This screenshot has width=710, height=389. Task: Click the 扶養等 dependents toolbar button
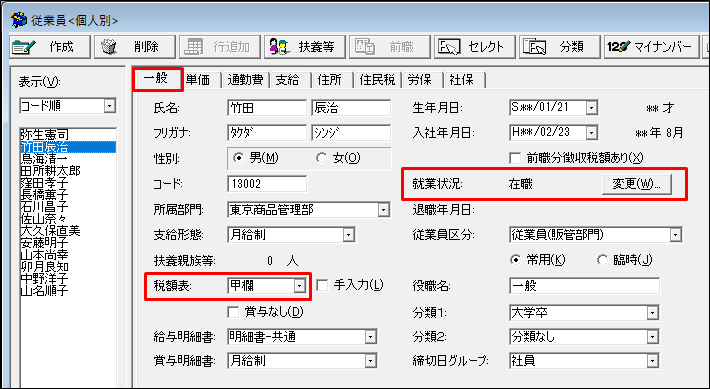[305, 47]
